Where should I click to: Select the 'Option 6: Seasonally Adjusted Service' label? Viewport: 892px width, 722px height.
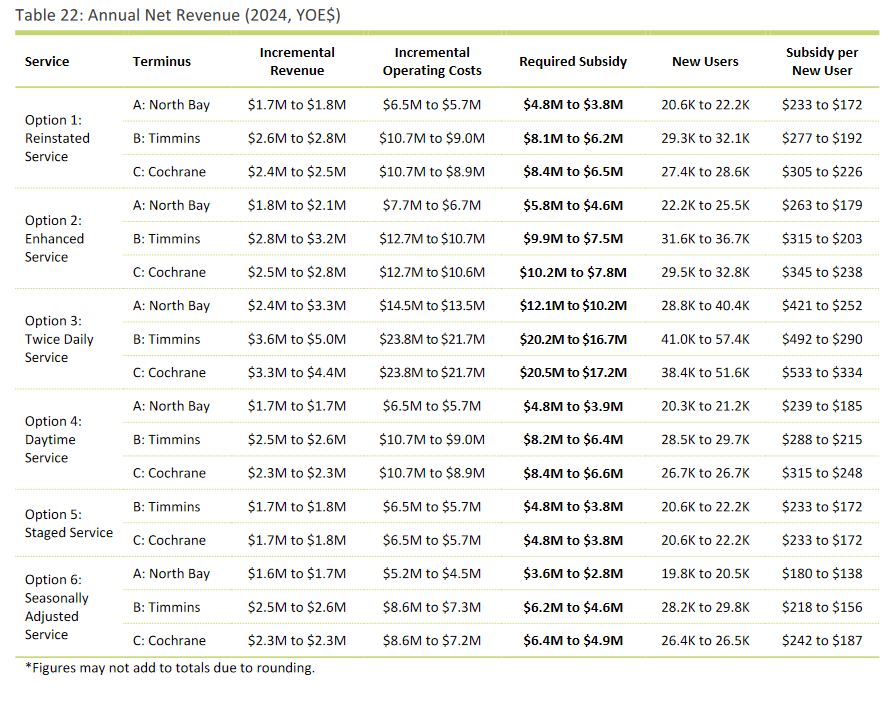click(57, 607)
